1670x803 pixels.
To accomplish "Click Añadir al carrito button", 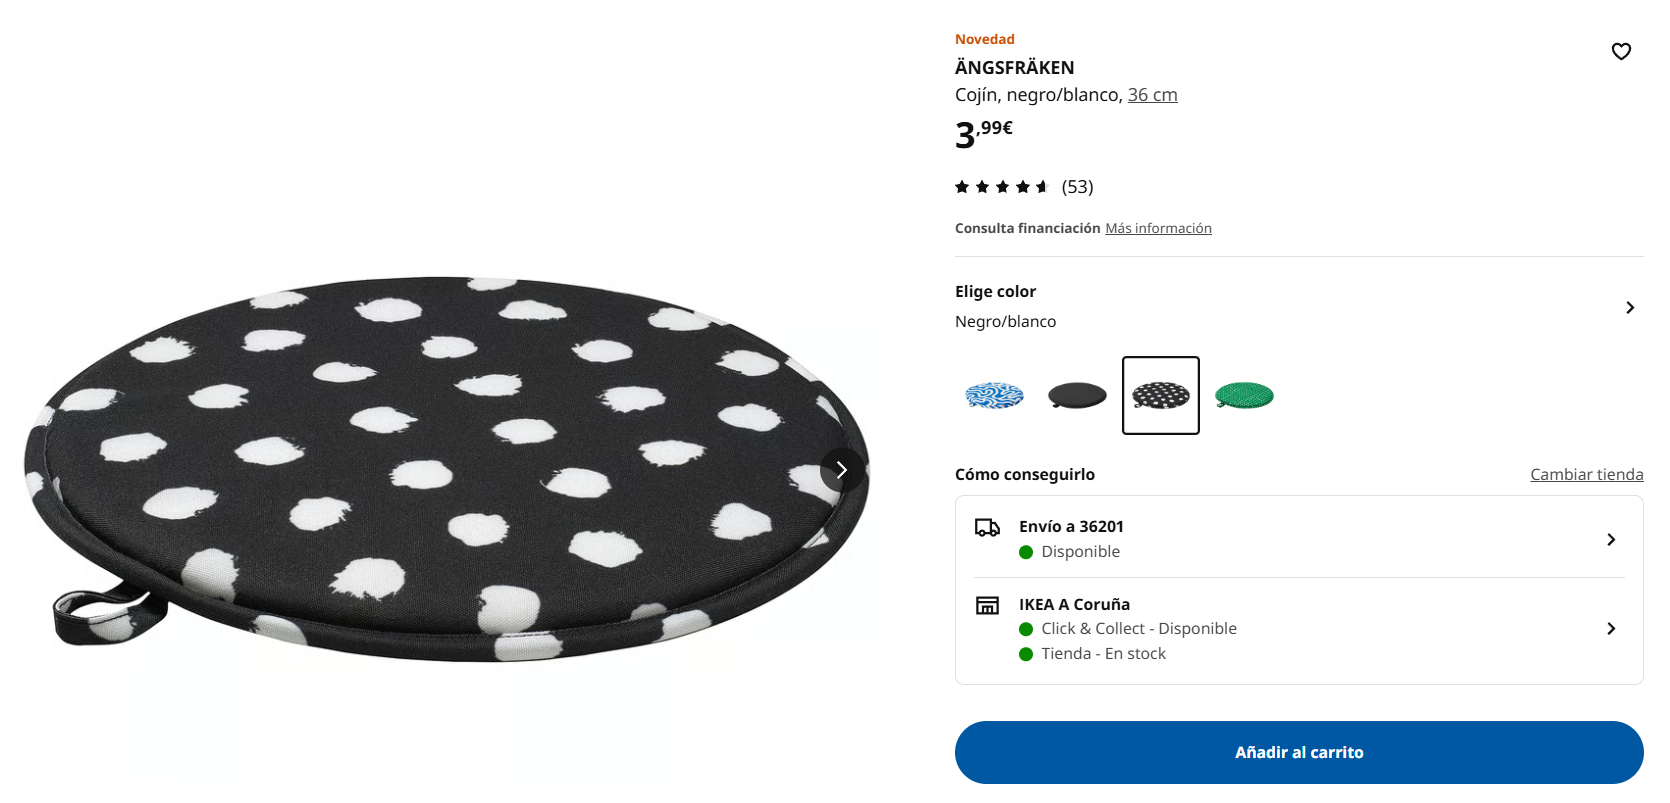I will (x=1299, y=753).
